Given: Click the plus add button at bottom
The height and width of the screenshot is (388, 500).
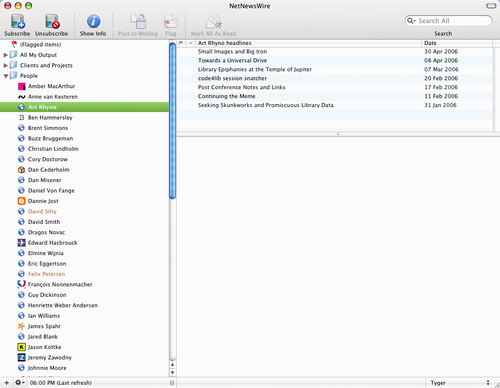Looking at the screenshot, I should [x=6, y=383].
